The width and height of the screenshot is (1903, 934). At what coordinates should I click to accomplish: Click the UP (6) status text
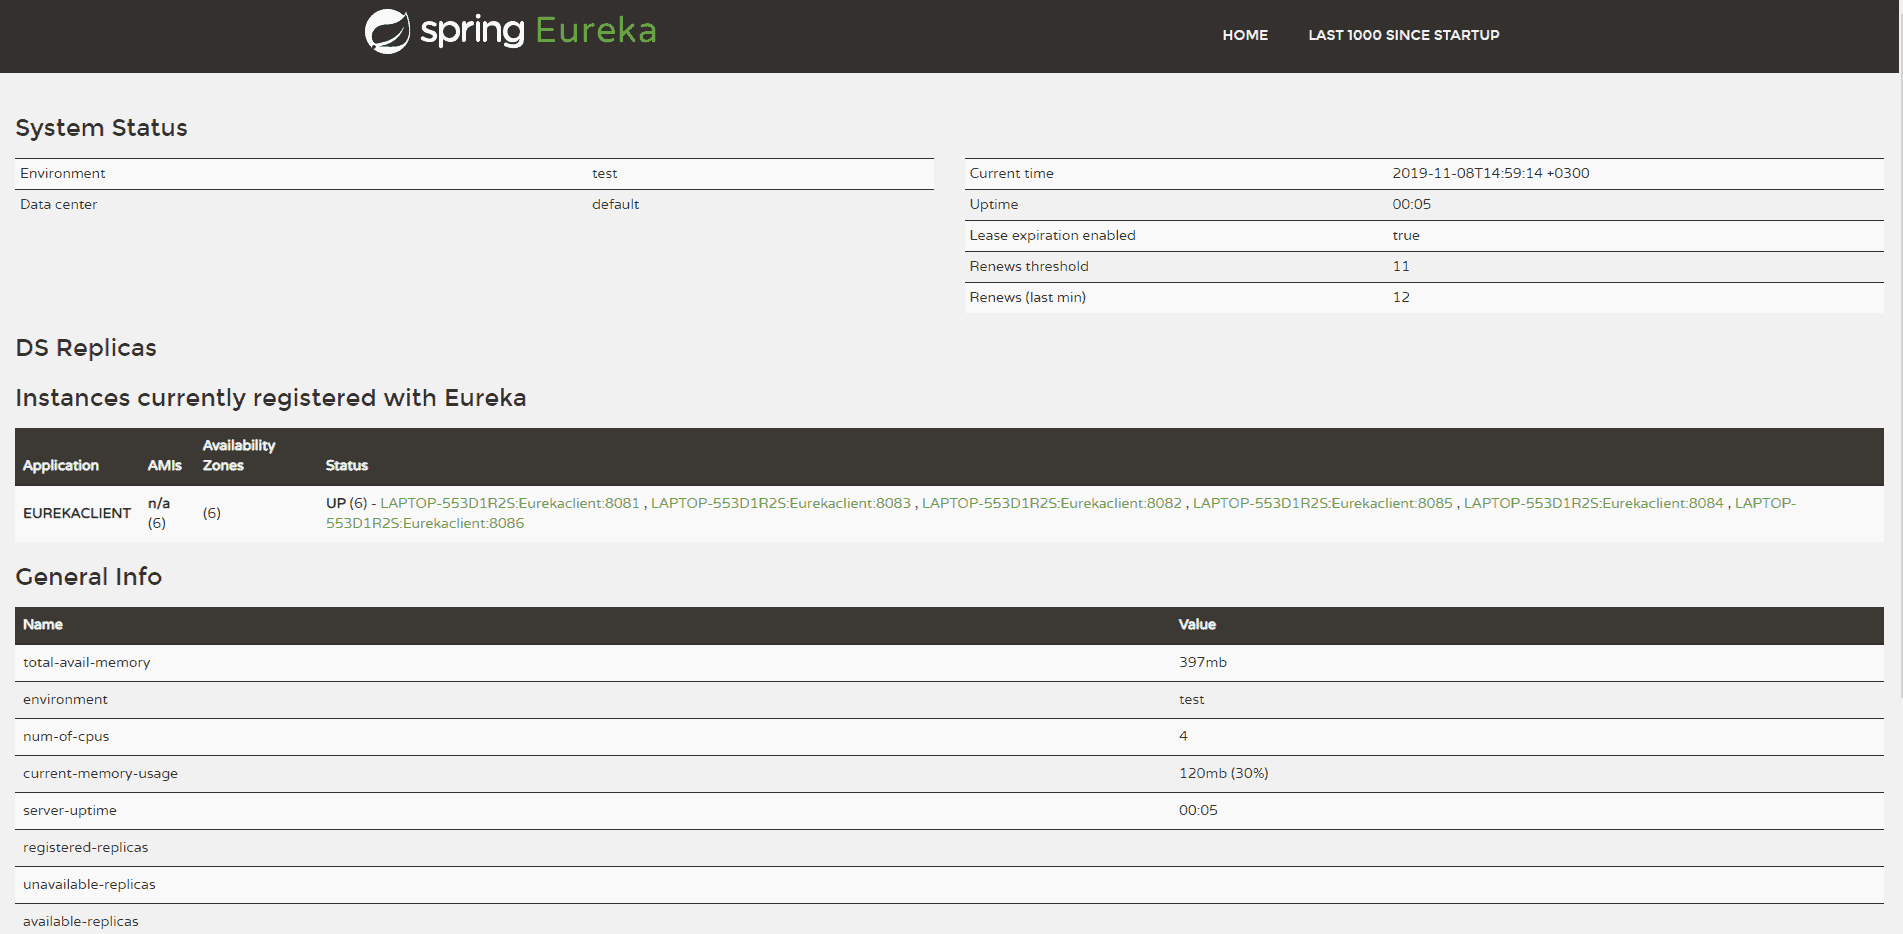click(x=347, y=503)
